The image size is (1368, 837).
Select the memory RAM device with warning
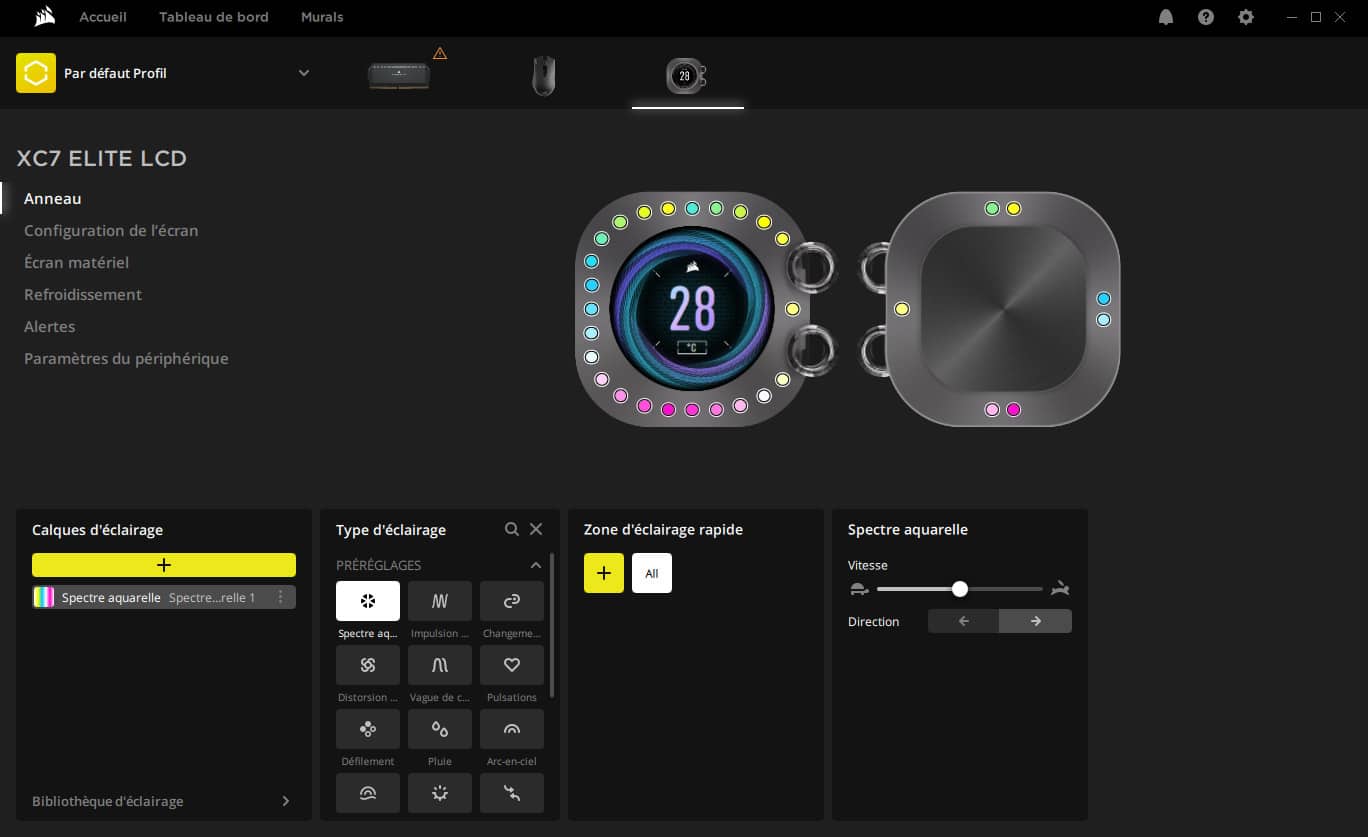point(400,75)
